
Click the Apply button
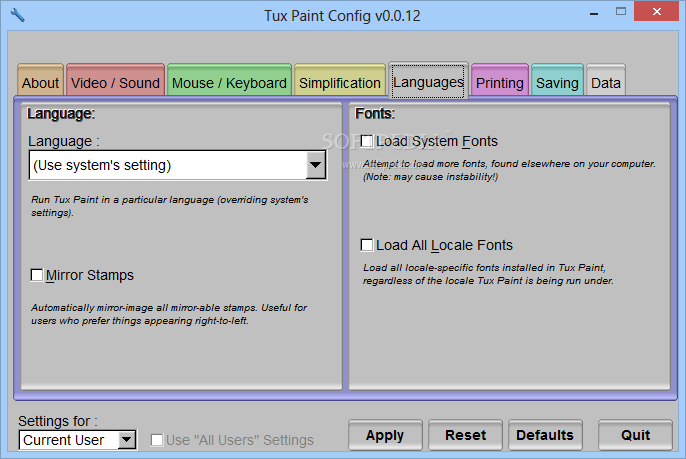[385, 435]
